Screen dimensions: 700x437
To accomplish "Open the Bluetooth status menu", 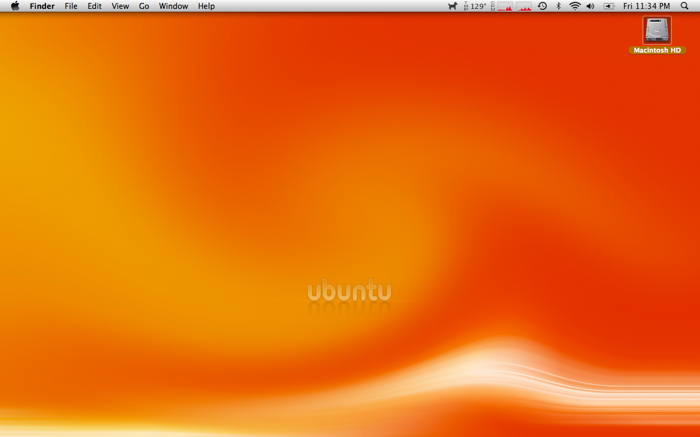I will 558,6.
